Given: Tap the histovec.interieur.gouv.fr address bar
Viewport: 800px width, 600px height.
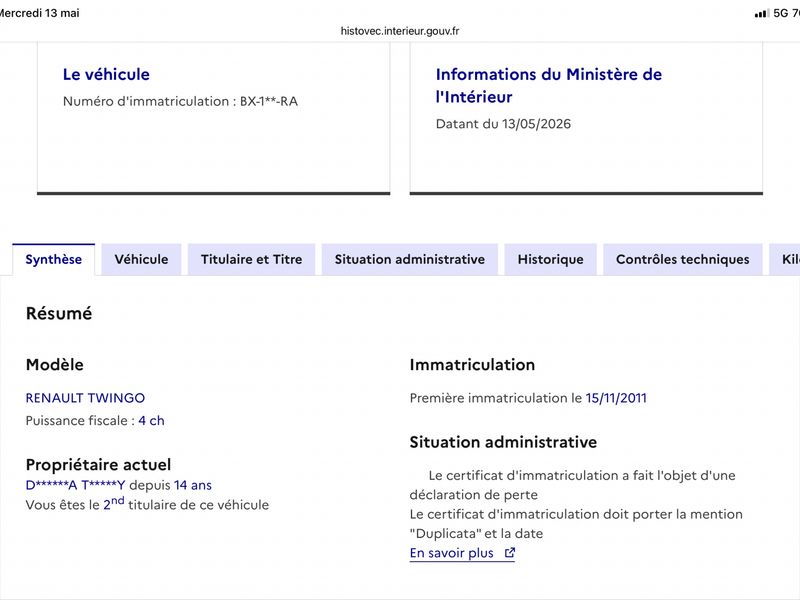Looking at the screenshot, I should click(x=400, y=31).
